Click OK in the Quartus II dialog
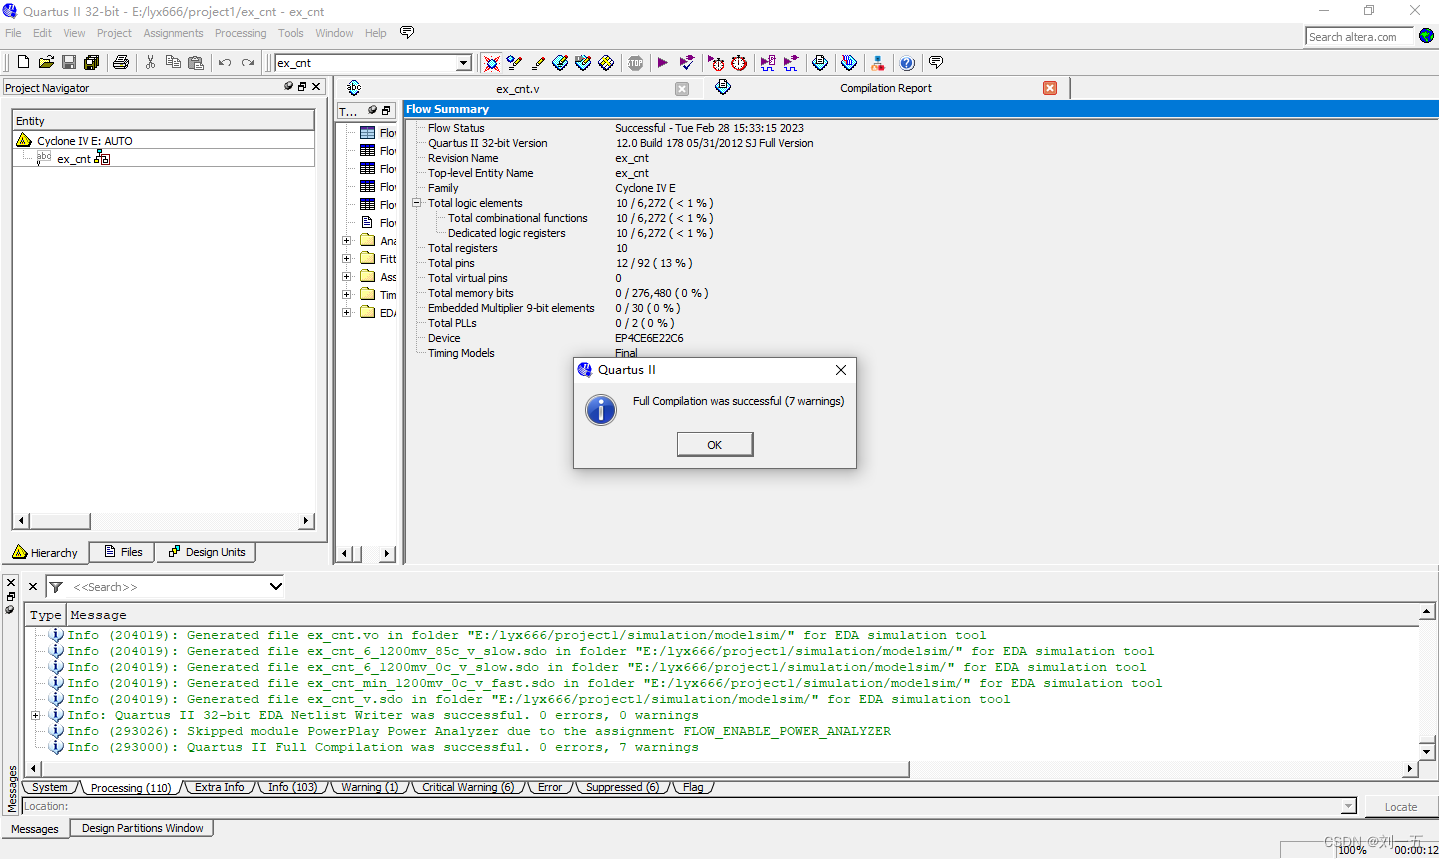Image resolution: width=1439 pixels, height=859 pixels. pyautogui.click(x=715, y=445)
